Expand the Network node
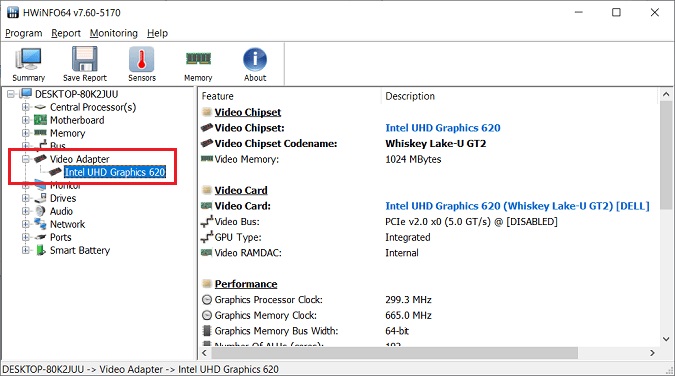675x376 pixels. tap(26, 224)
